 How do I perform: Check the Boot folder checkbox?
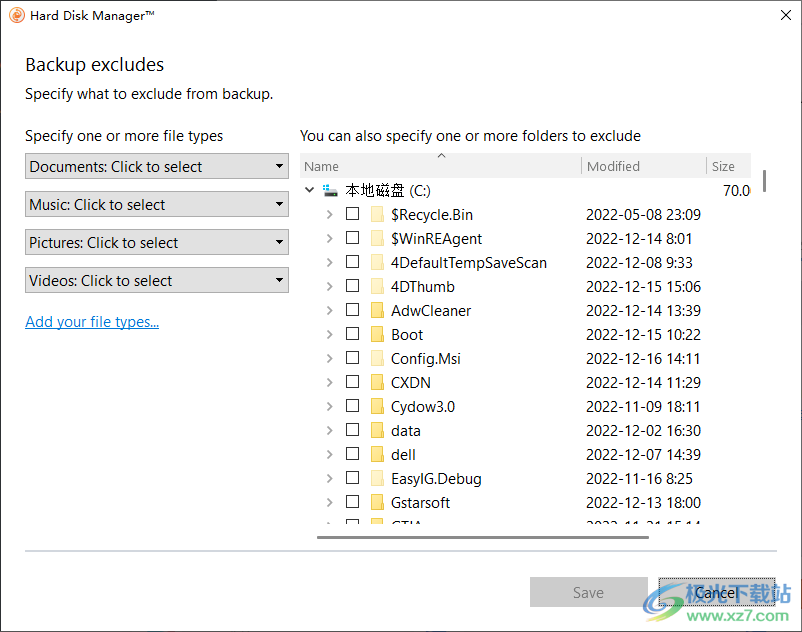[x=352, y=334]
